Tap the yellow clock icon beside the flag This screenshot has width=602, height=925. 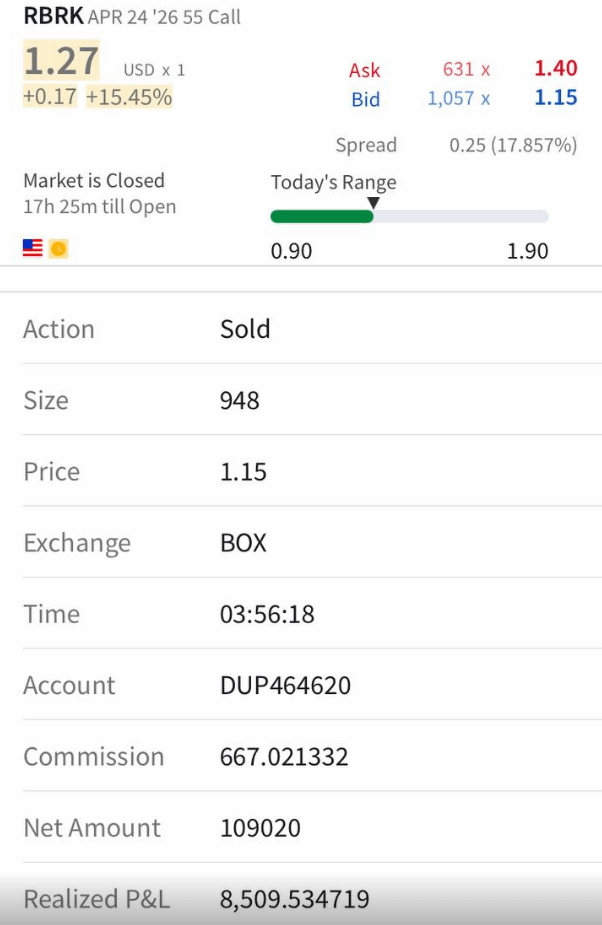point(58,248)
